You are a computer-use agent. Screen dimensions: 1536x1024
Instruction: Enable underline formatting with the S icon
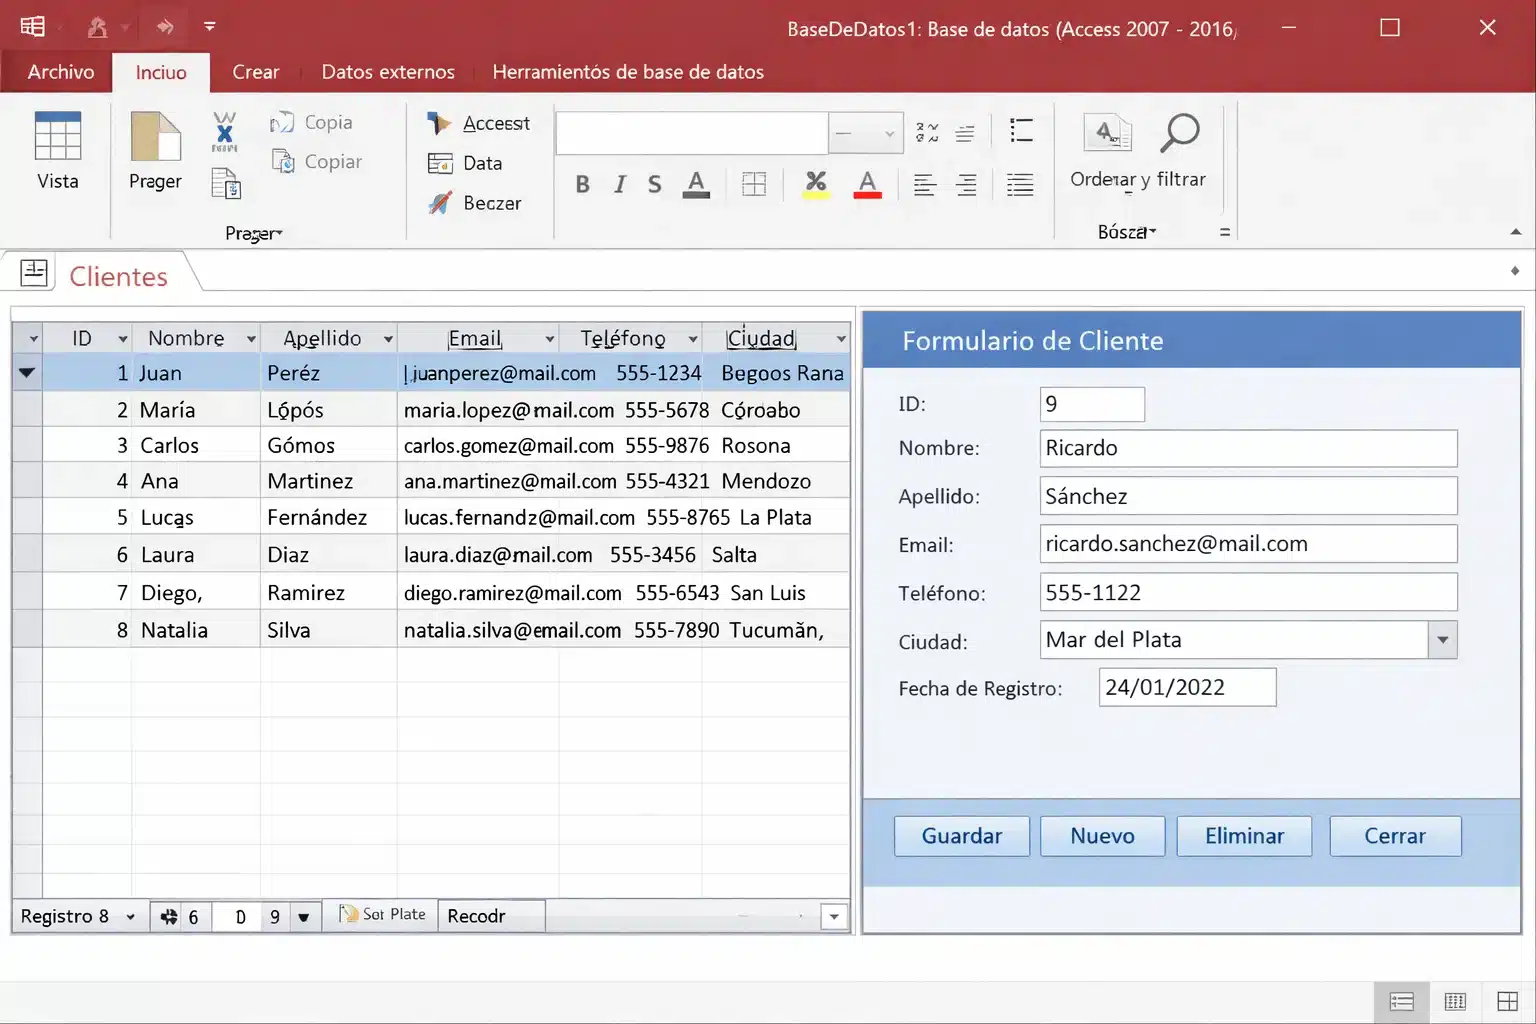(654, 184)
